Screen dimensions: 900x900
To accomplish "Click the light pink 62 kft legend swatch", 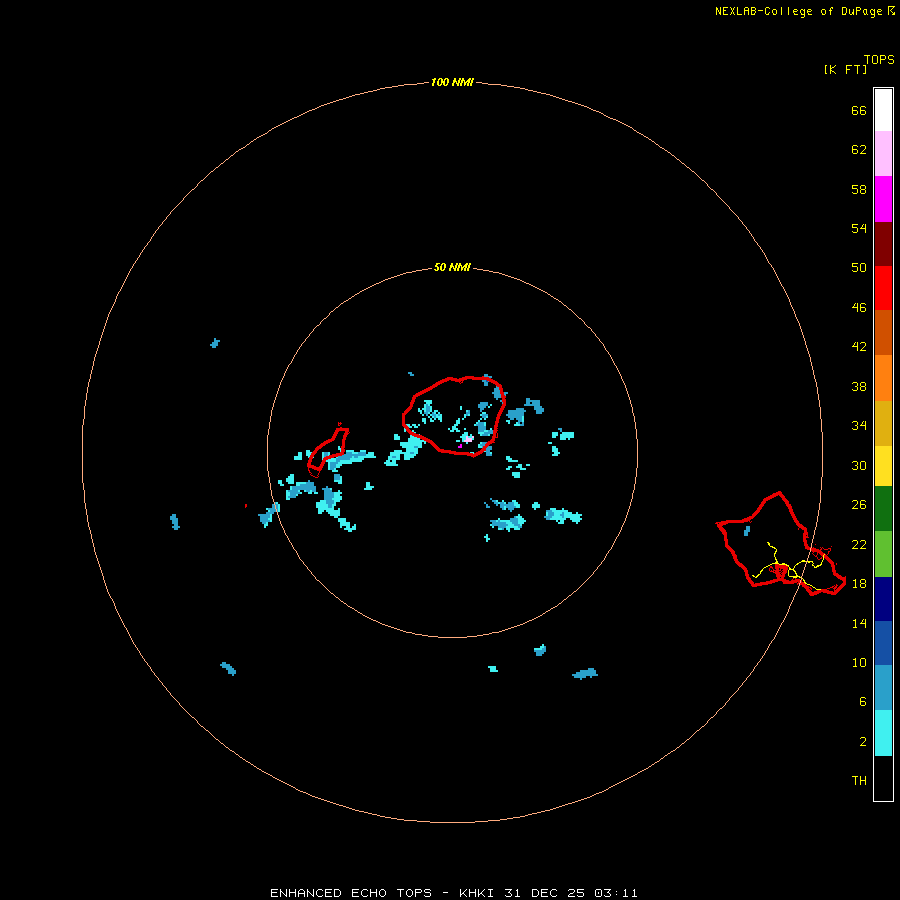I will 883,154.
